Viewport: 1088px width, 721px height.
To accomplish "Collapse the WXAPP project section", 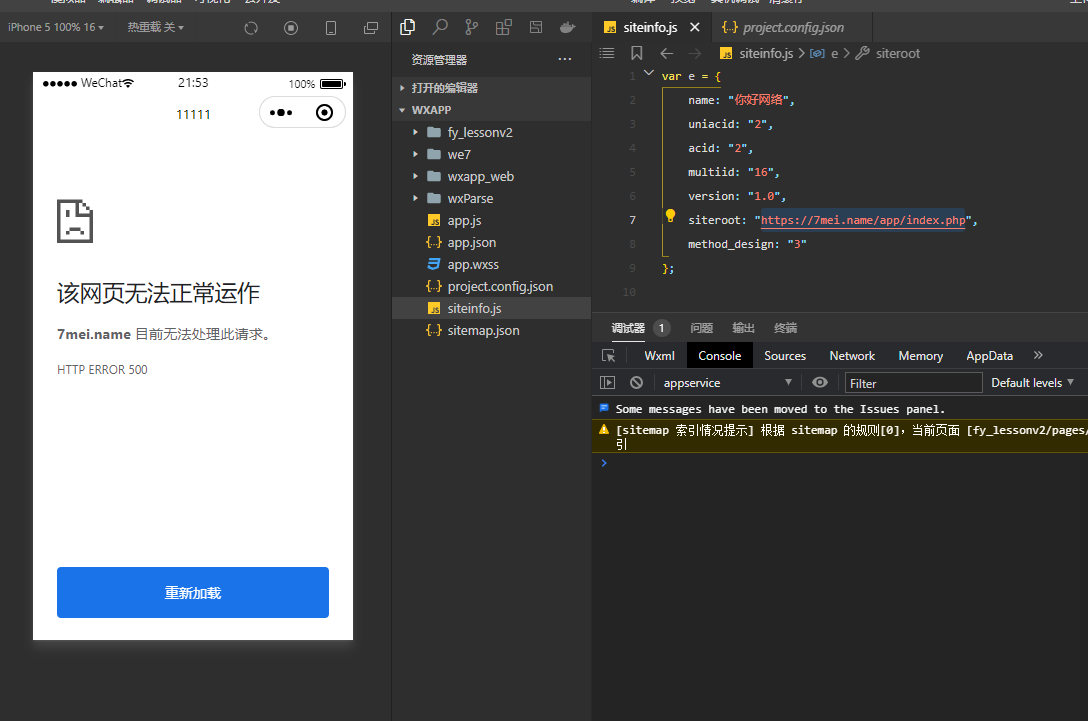I will point(491,110).
